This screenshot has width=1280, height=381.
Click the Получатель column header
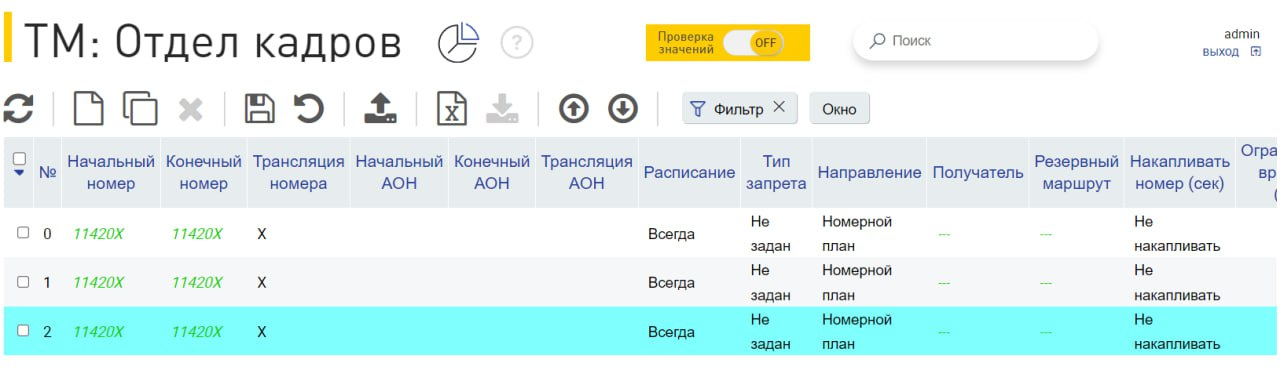(x=978, y=172)
